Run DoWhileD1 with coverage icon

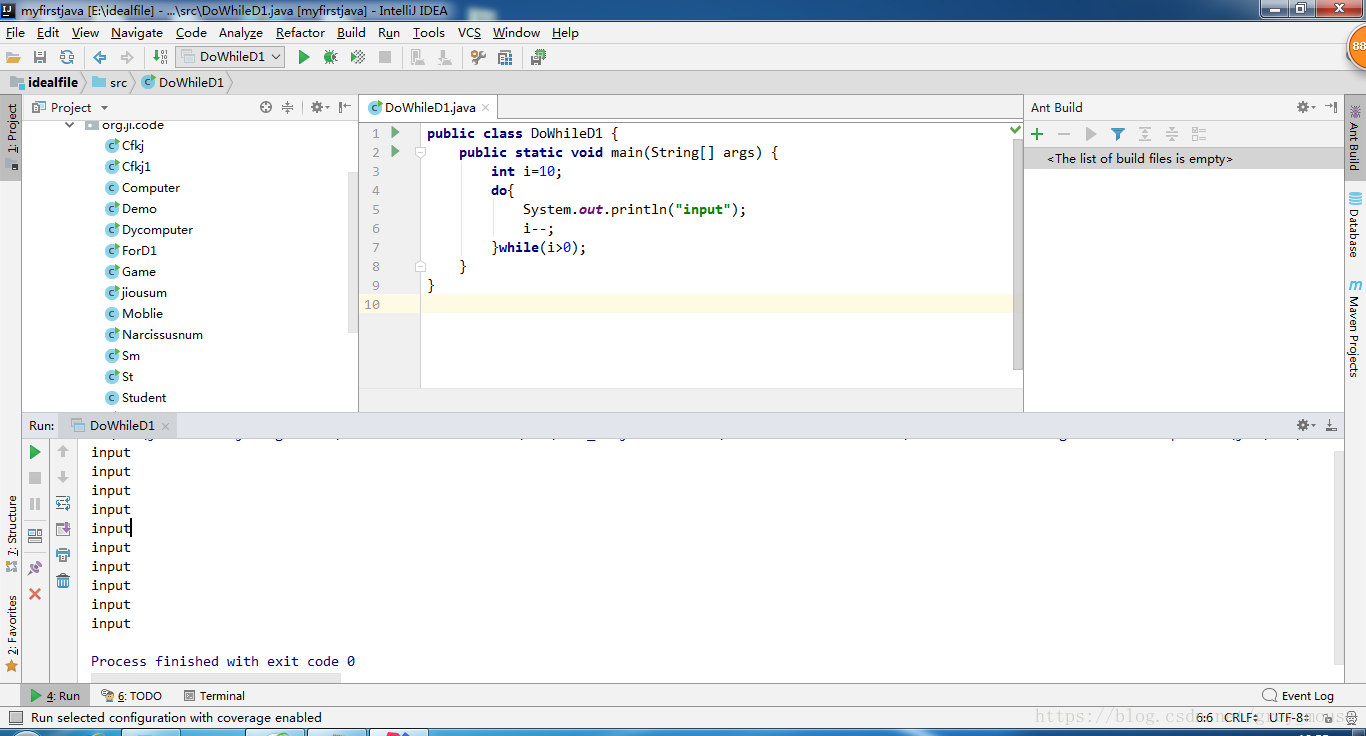tap(357, 58)
